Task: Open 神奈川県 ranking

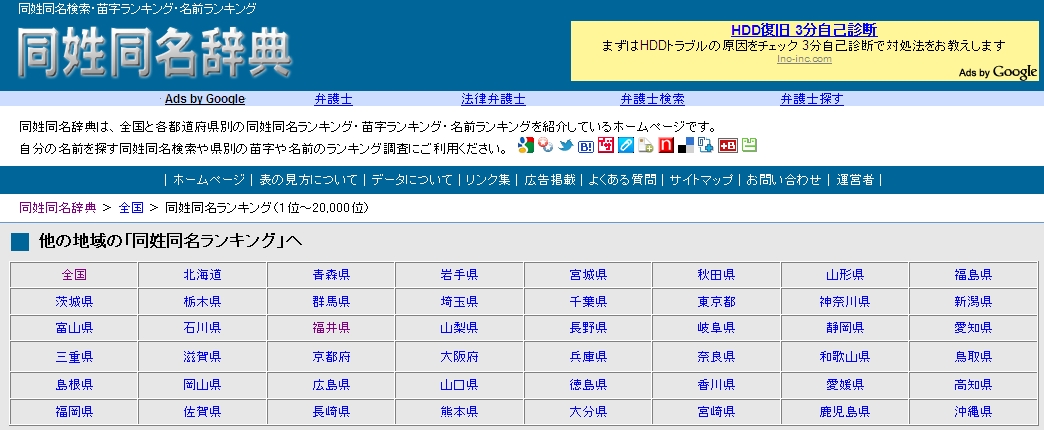Action: coord(844,302)
